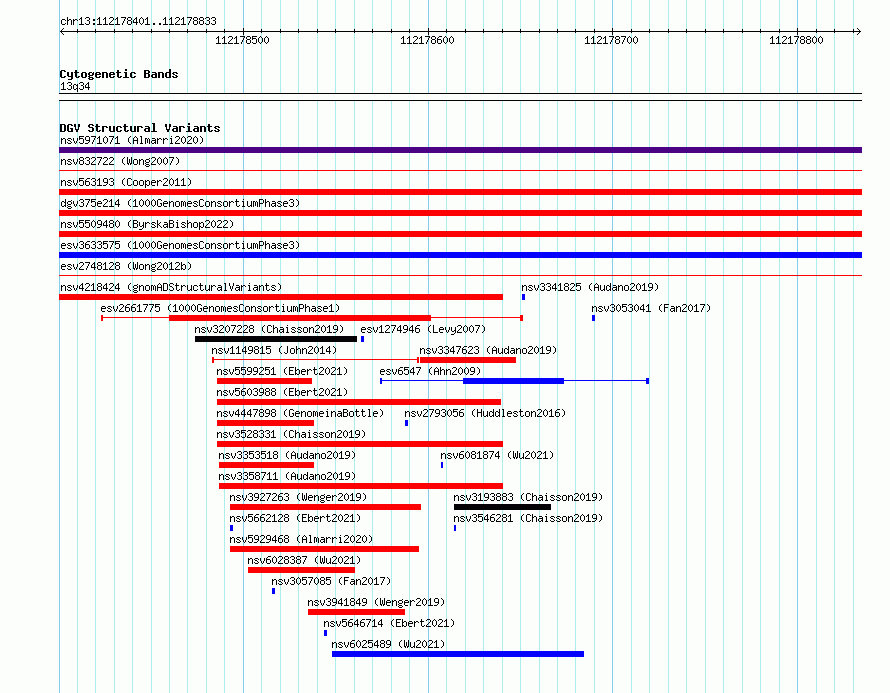
Task: Click nsv5509480 (ByrskaBishop2022) label
Action: 147,224
